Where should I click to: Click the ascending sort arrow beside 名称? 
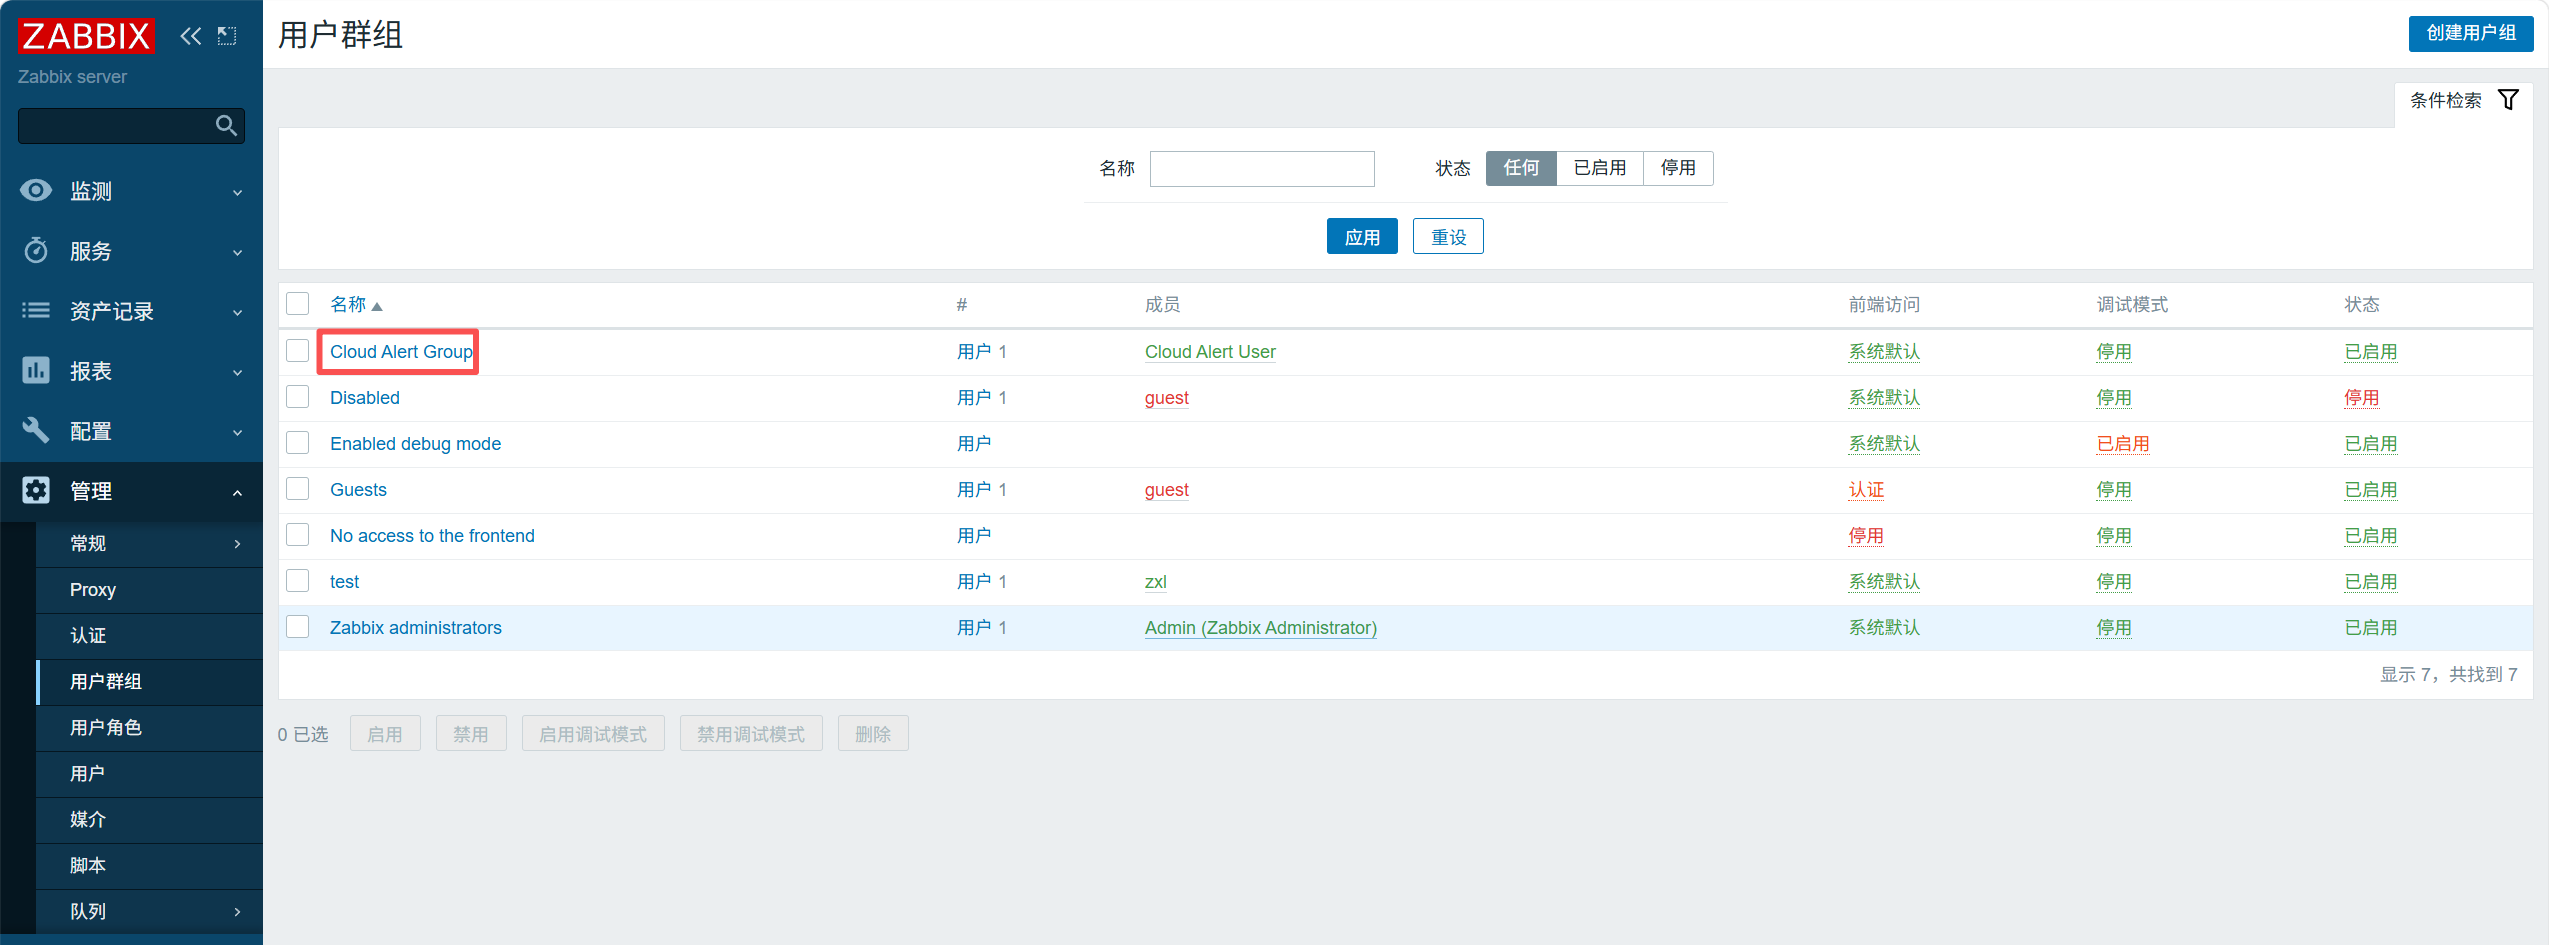click(377, 306)
